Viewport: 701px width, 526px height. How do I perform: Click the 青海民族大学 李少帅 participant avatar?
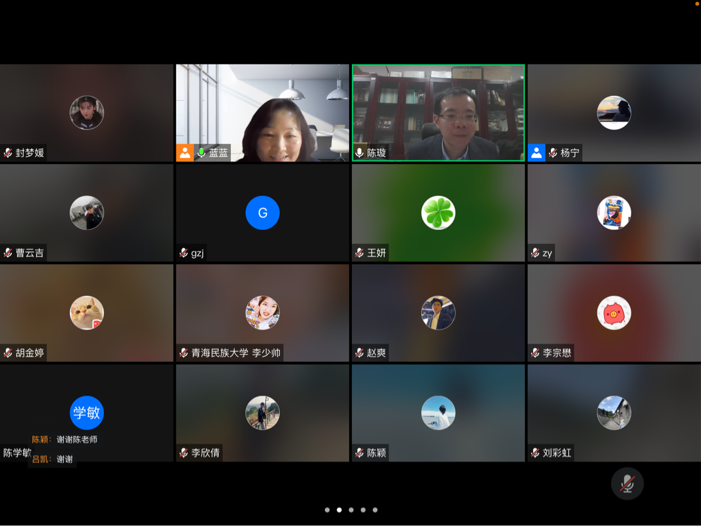pos(263,313)
